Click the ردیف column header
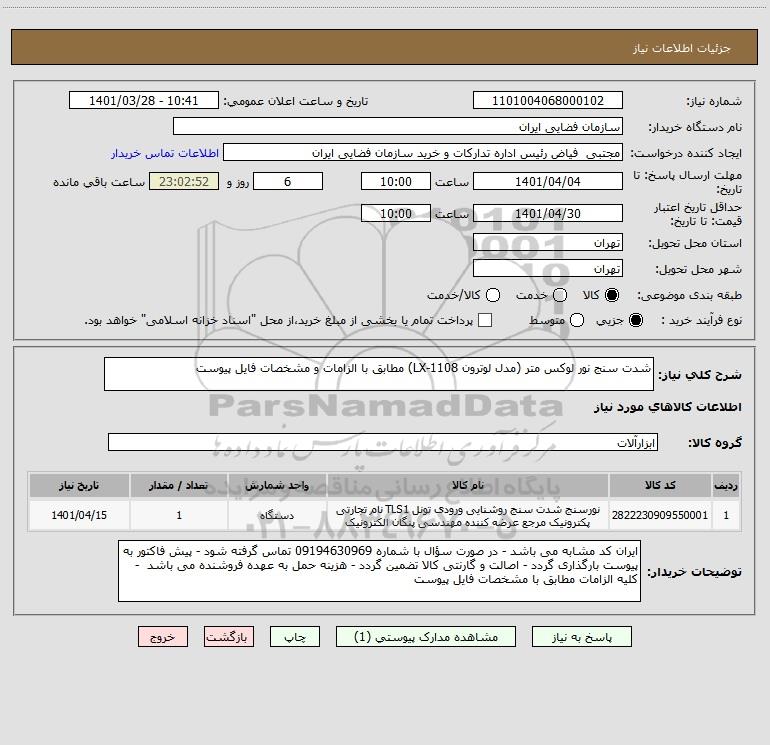Image resolution: width=770 pixels, height=745 pixels. [726, 485]
